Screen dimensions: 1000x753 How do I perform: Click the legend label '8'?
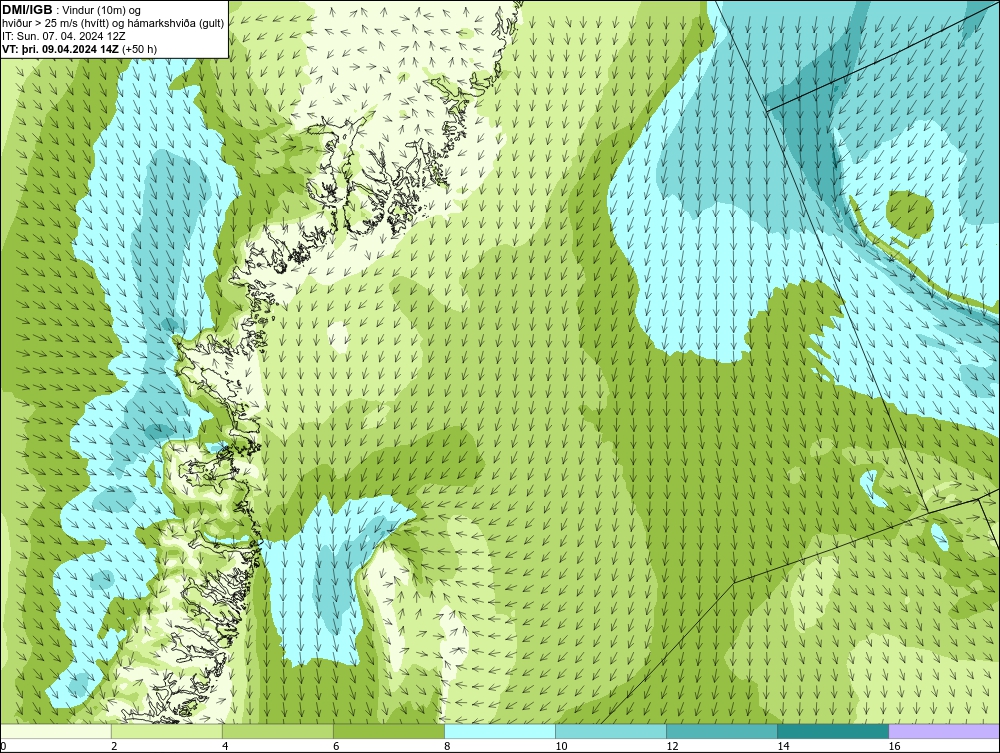(x=447, y=746)
